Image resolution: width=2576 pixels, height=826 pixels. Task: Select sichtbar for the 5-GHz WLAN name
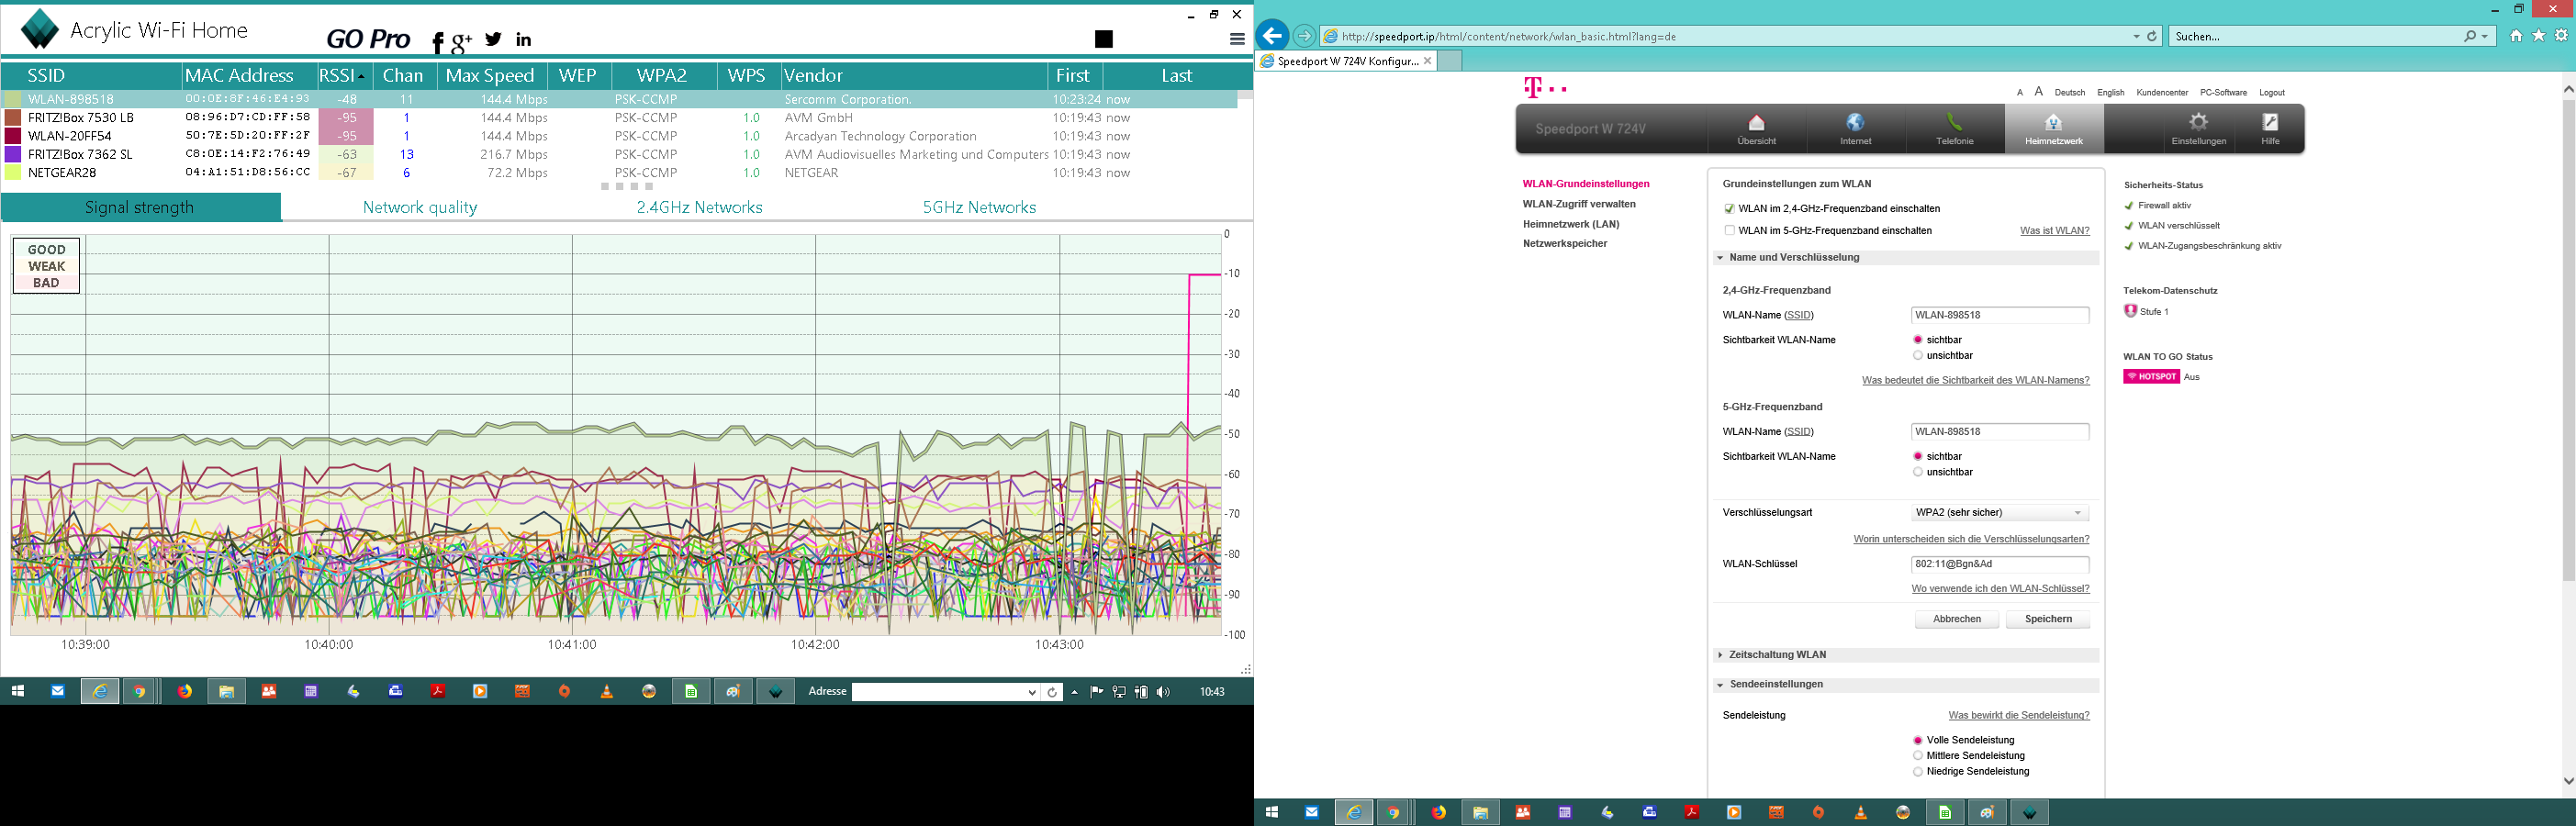(x=1918, y=456)
